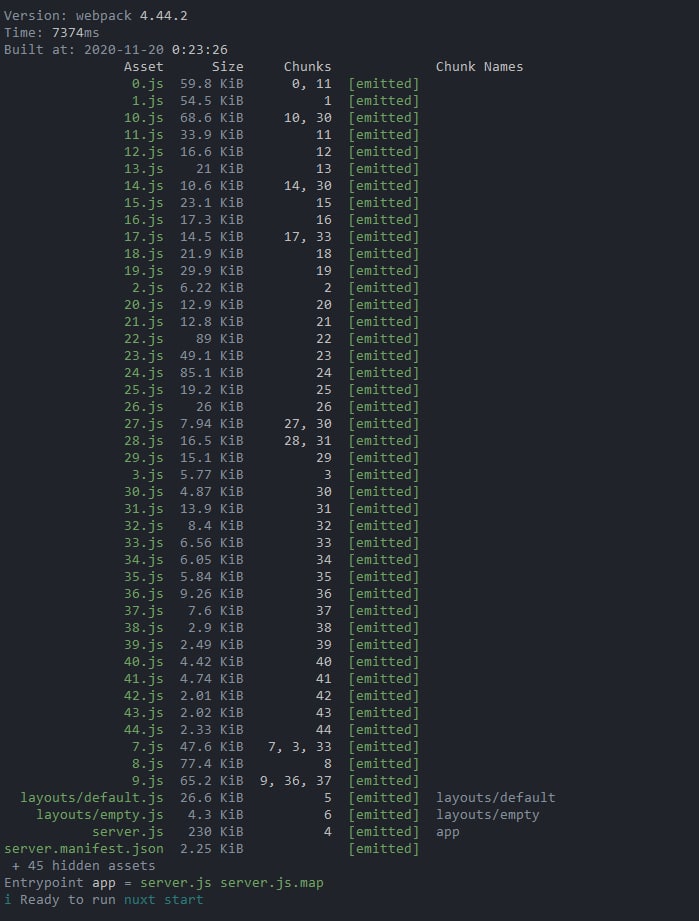The image size is (699, 921).
Task: Click chunks '7, 3, 33' in the 7.js row
Action: tap(300, 748)
